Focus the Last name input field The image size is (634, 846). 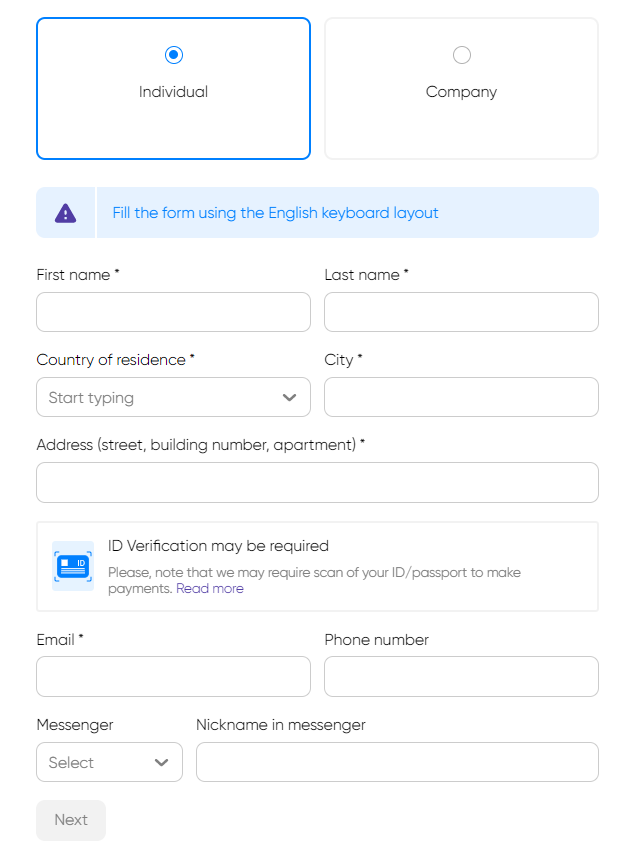tap(461, 312)
